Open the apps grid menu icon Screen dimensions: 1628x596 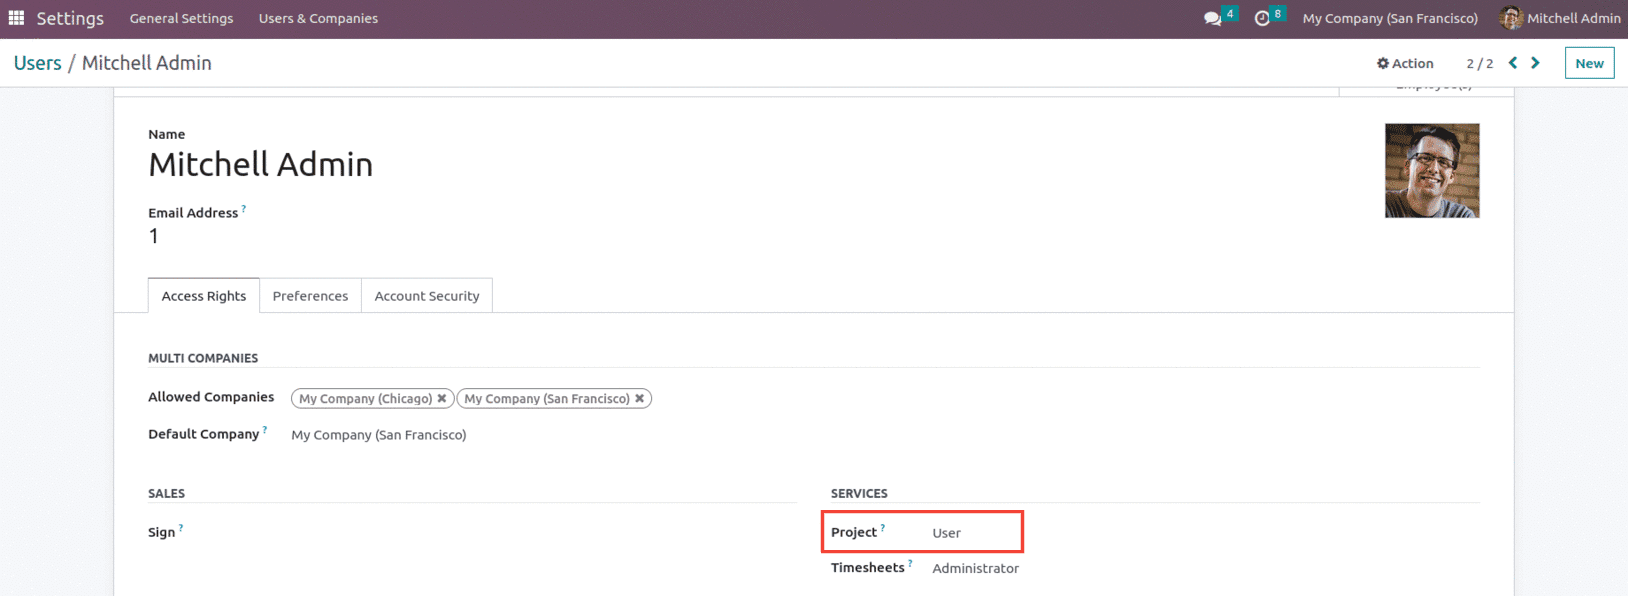(16, 18)
